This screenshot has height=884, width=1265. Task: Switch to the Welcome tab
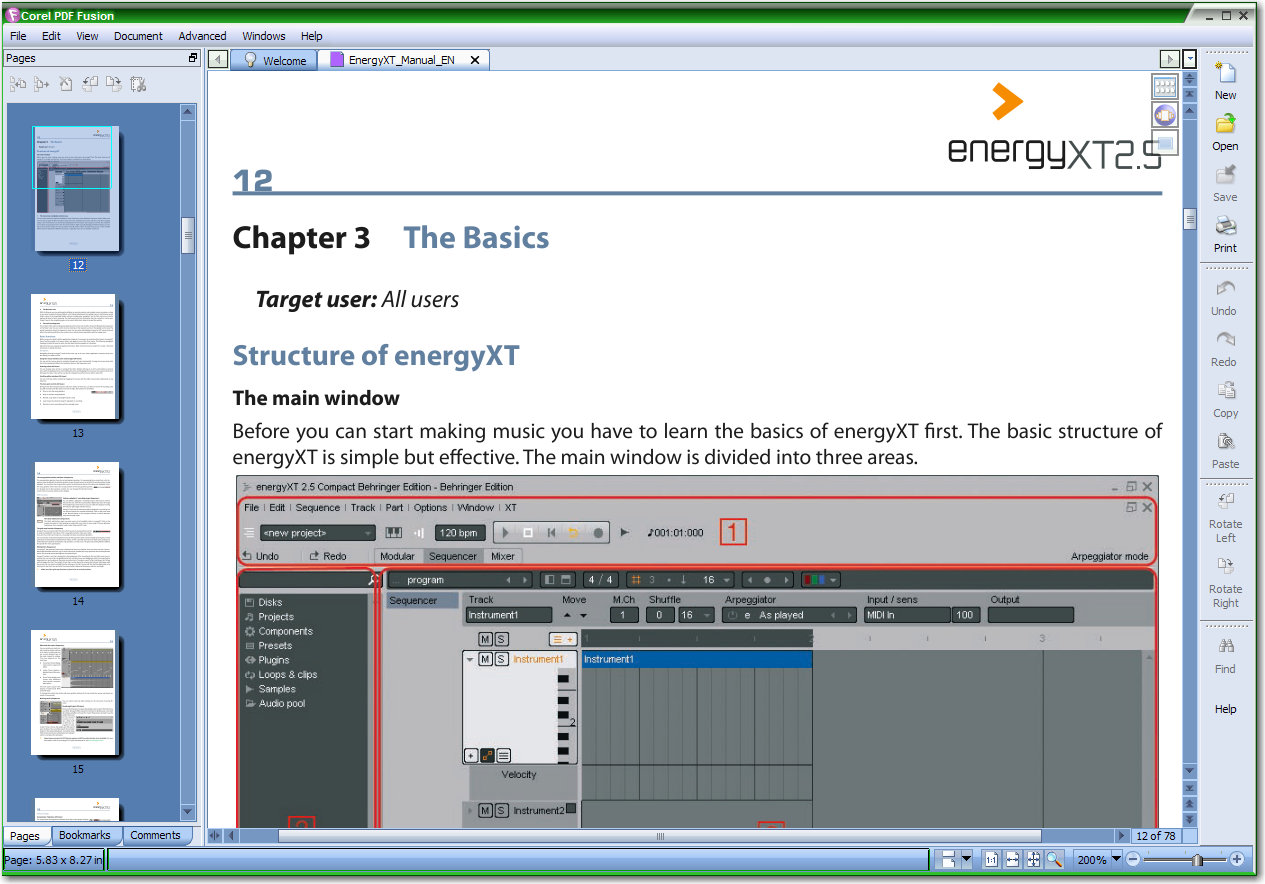click(274, 60)
